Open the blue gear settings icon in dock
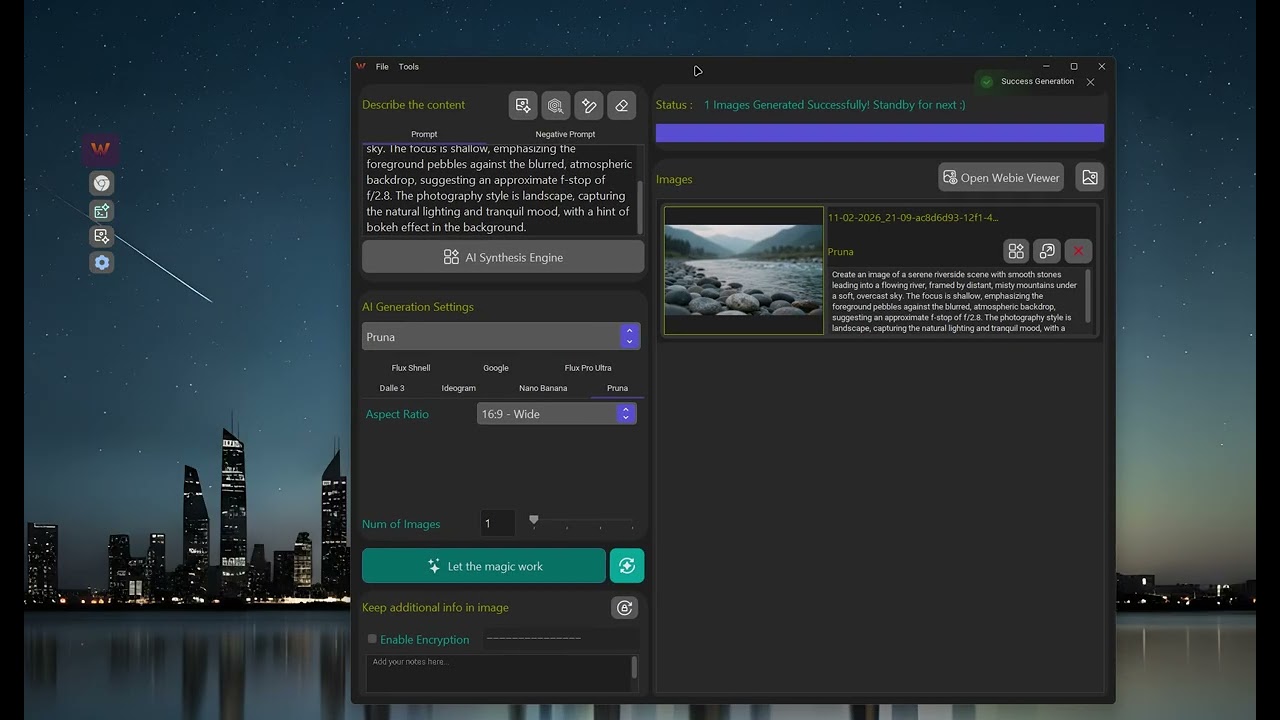1280x720 pixels. pos(101,262)
